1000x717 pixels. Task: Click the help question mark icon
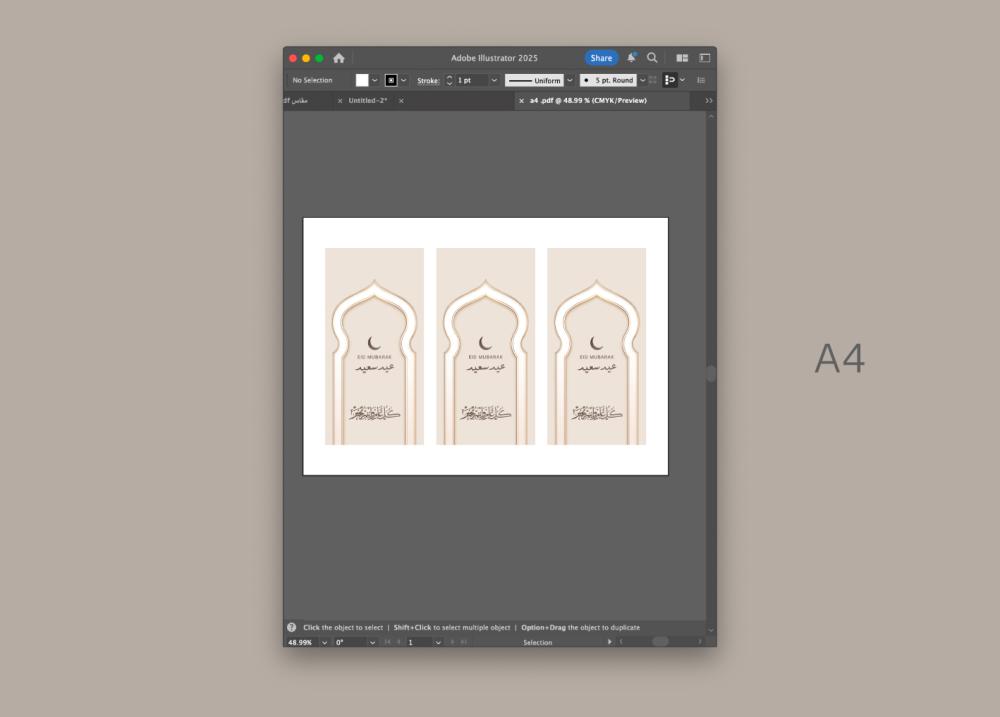click(292, 628)
